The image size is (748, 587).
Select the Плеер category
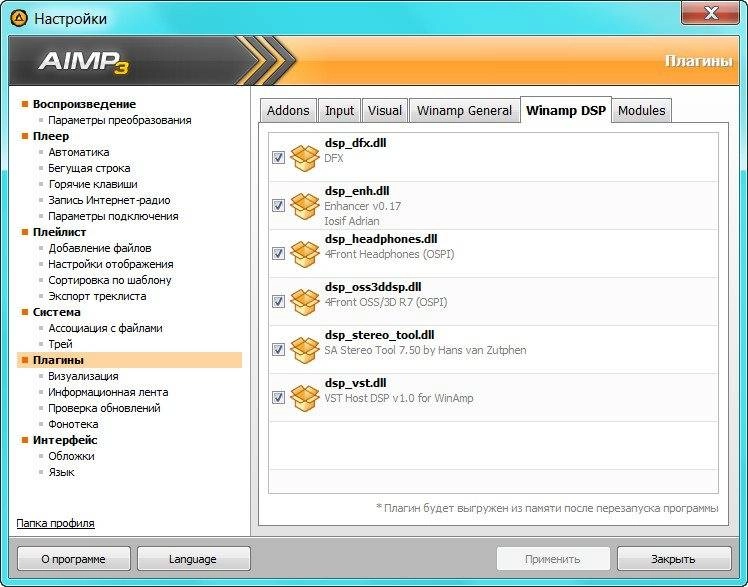51,136
